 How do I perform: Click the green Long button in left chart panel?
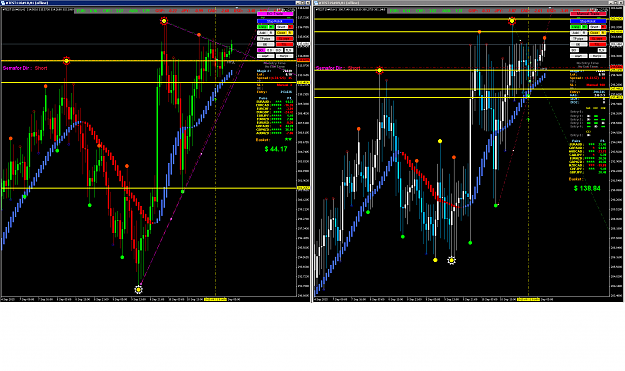(265, 27)
